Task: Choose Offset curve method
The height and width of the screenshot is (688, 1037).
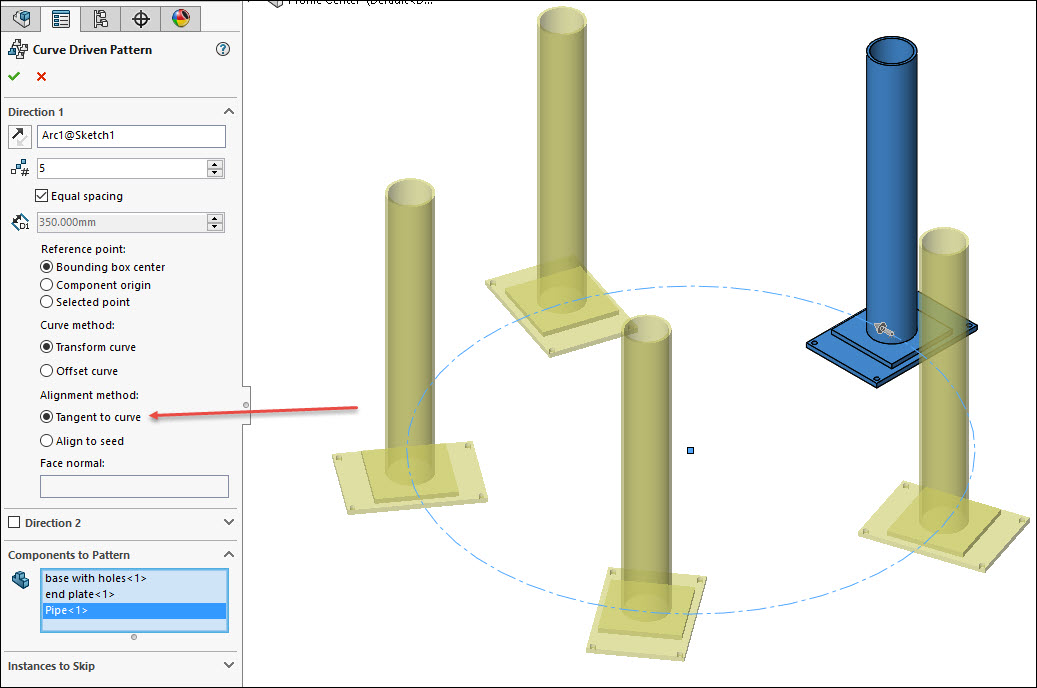Action: click(46, 370)
